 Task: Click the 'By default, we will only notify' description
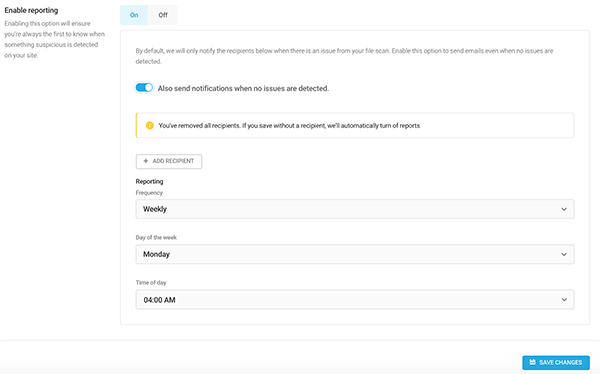[x=344, y=56]
